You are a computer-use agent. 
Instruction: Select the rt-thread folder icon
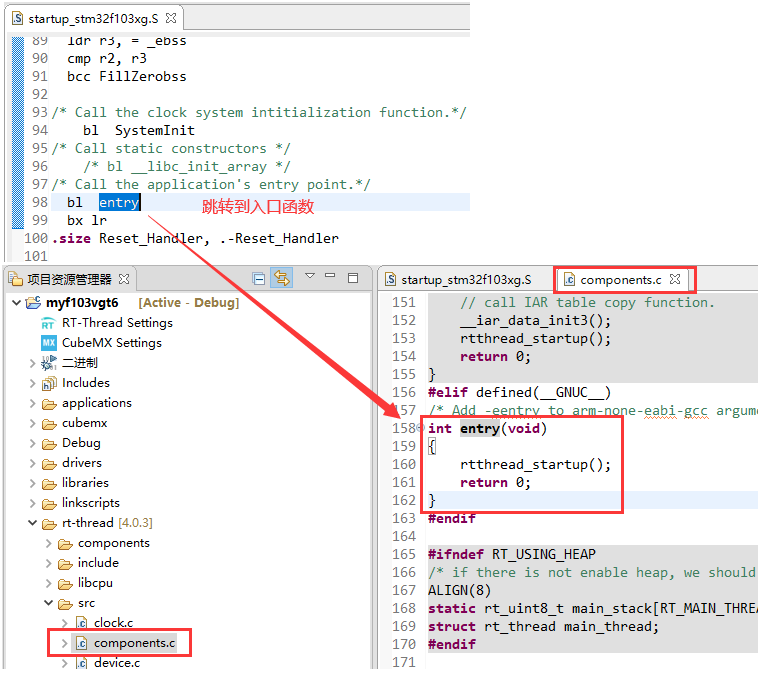click(49, 524)
